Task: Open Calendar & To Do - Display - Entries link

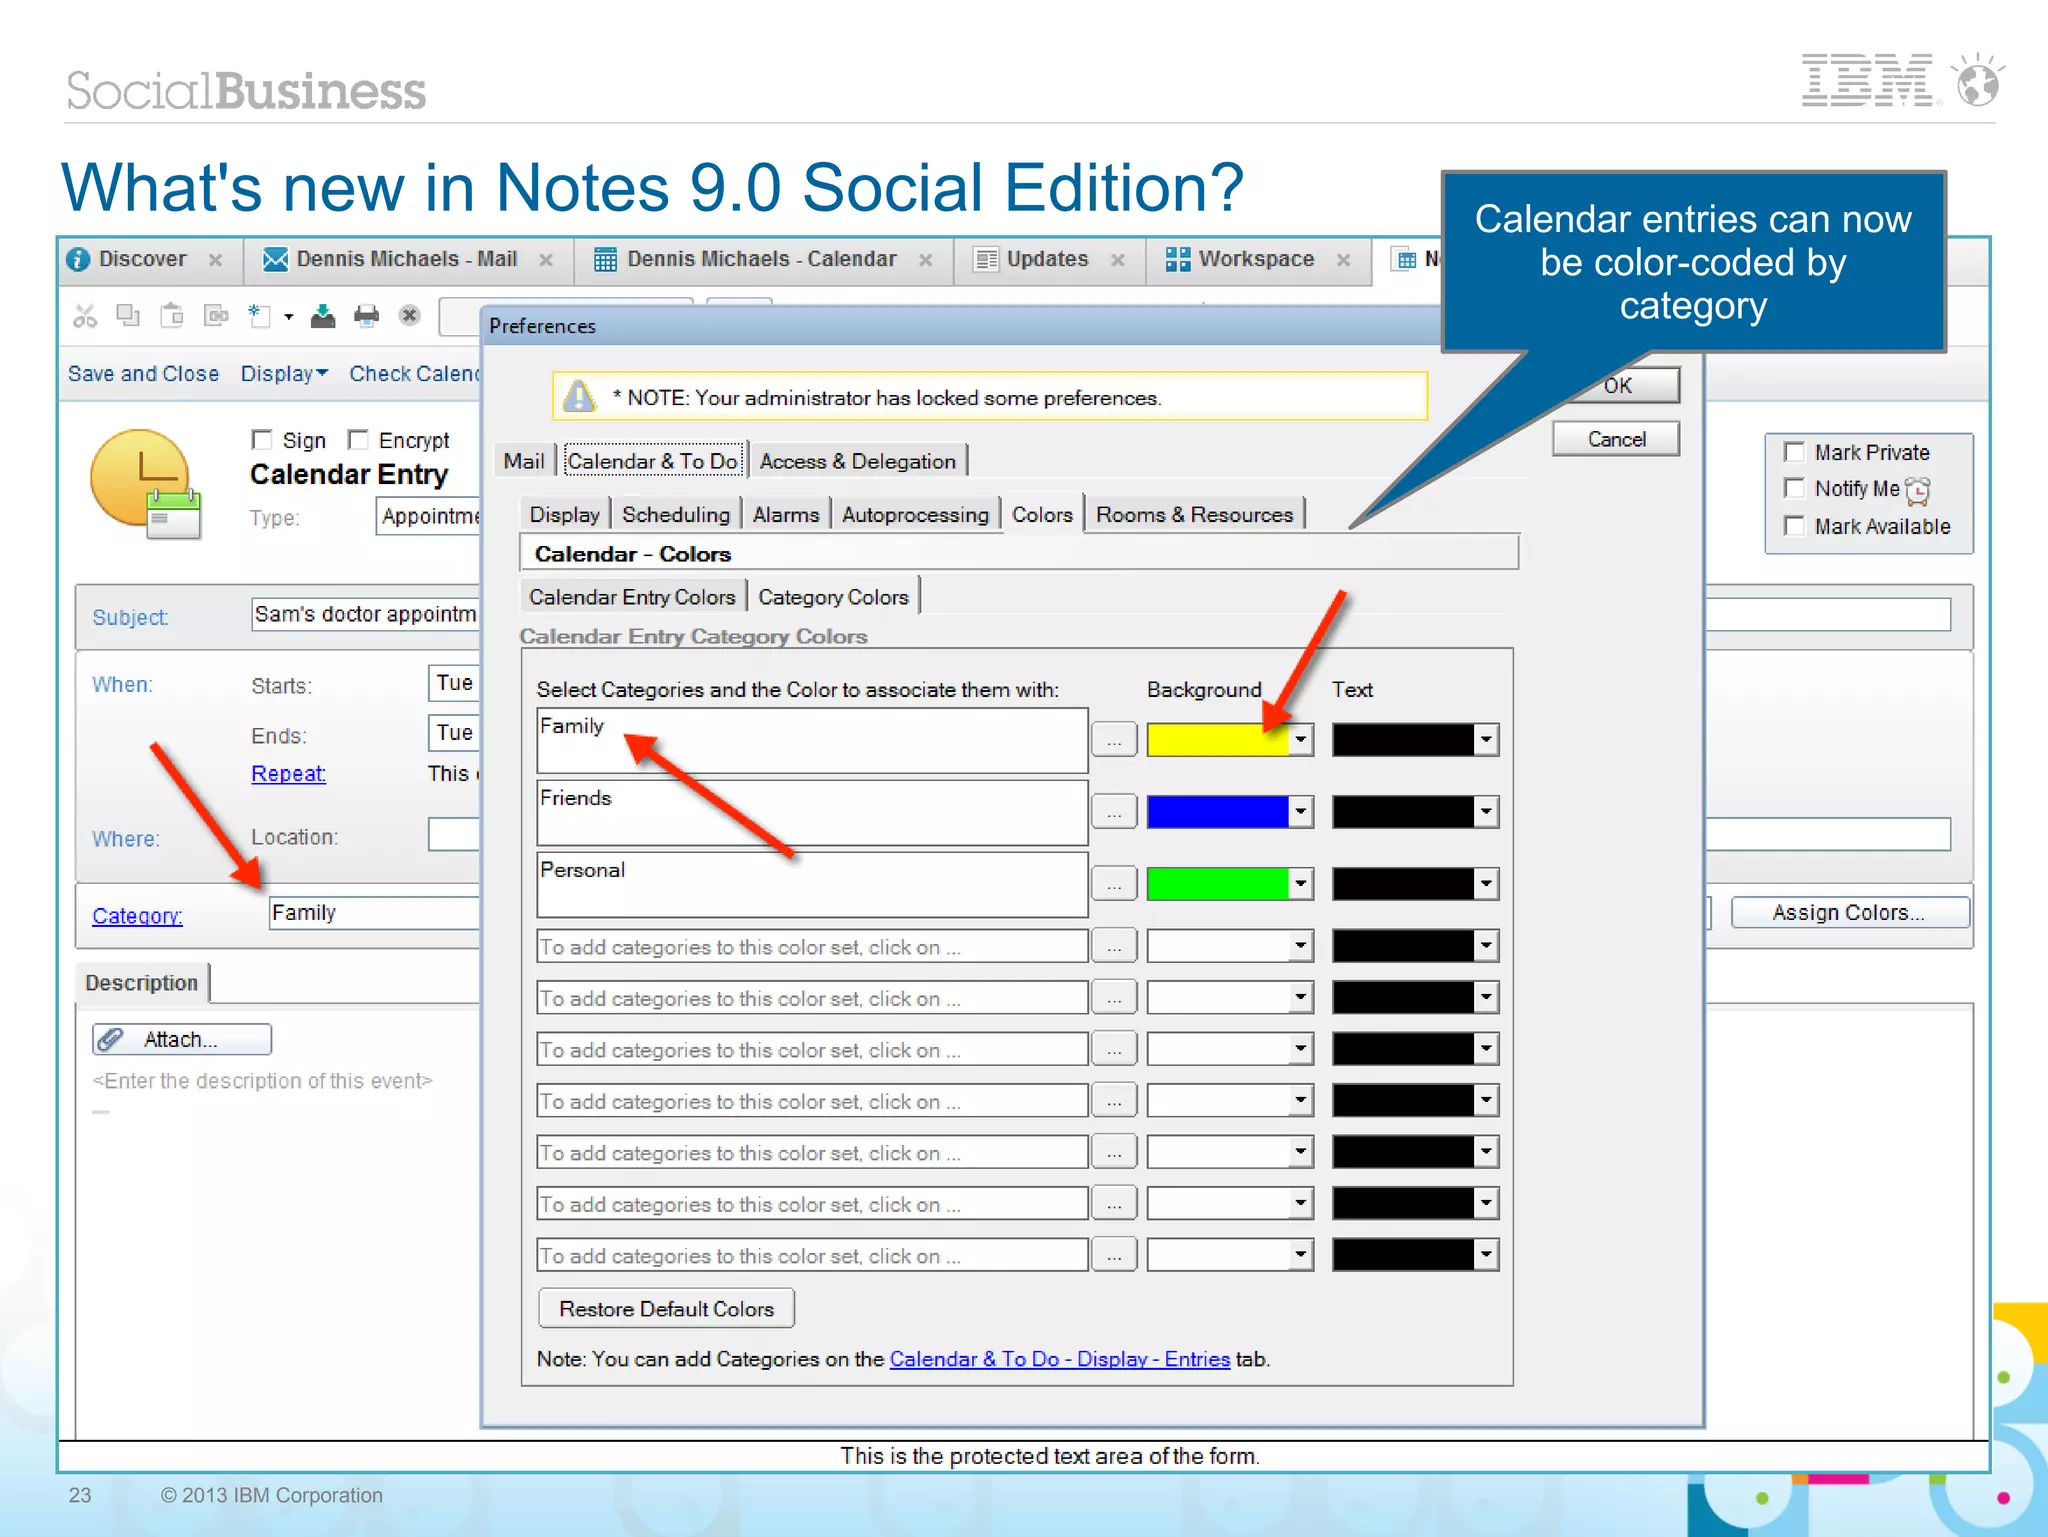Action: [1060, 1359]
